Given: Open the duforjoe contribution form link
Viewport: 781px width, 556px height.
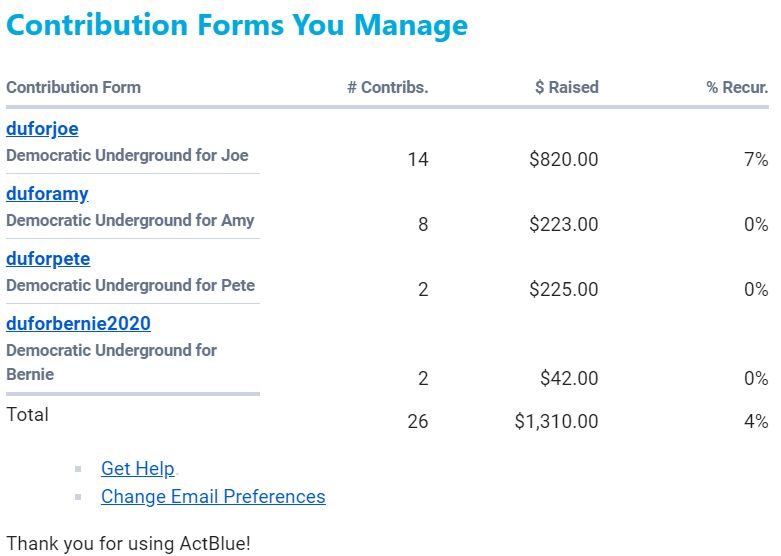Looking at the screenshot, I should [x=42, y=129].
